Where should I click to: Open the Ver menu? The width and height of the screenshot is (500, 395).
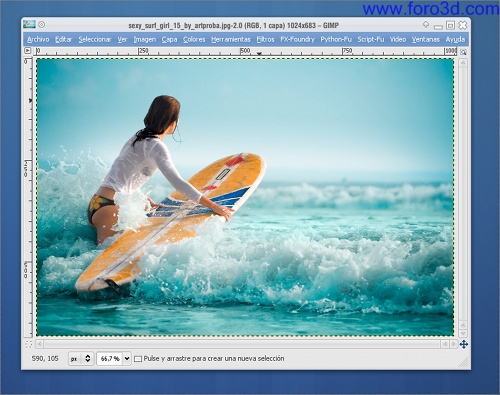click(x=122, y=39)
